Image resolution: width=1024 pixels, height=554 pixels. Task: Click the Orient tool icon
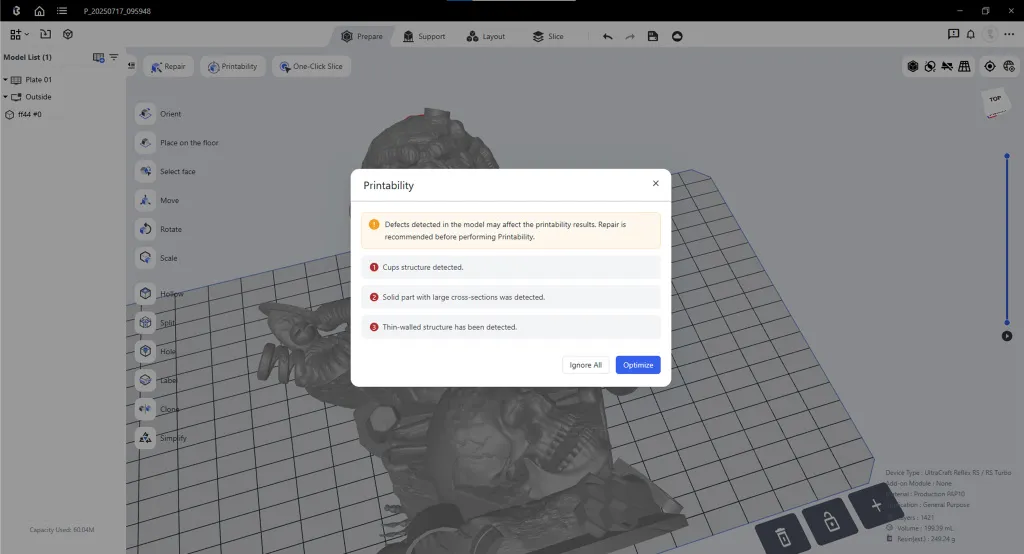coord(145,114)
